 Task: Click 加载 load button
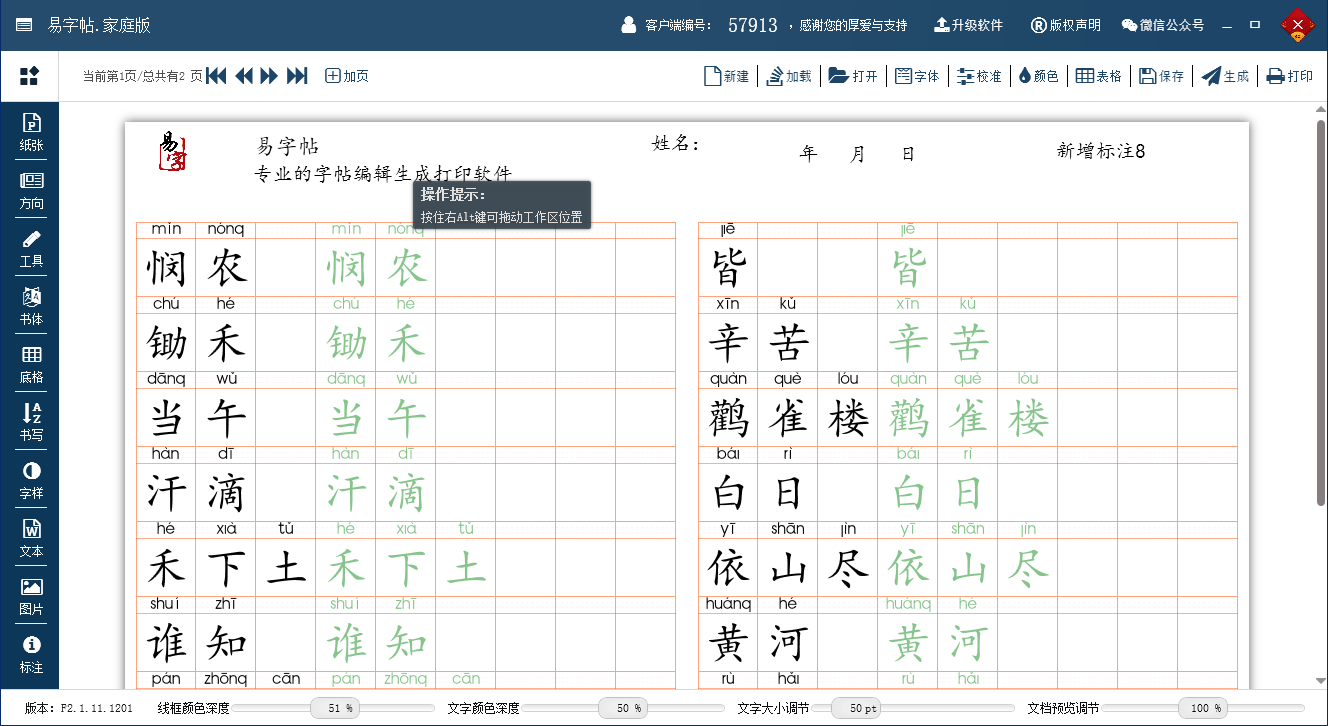[789, 76]
